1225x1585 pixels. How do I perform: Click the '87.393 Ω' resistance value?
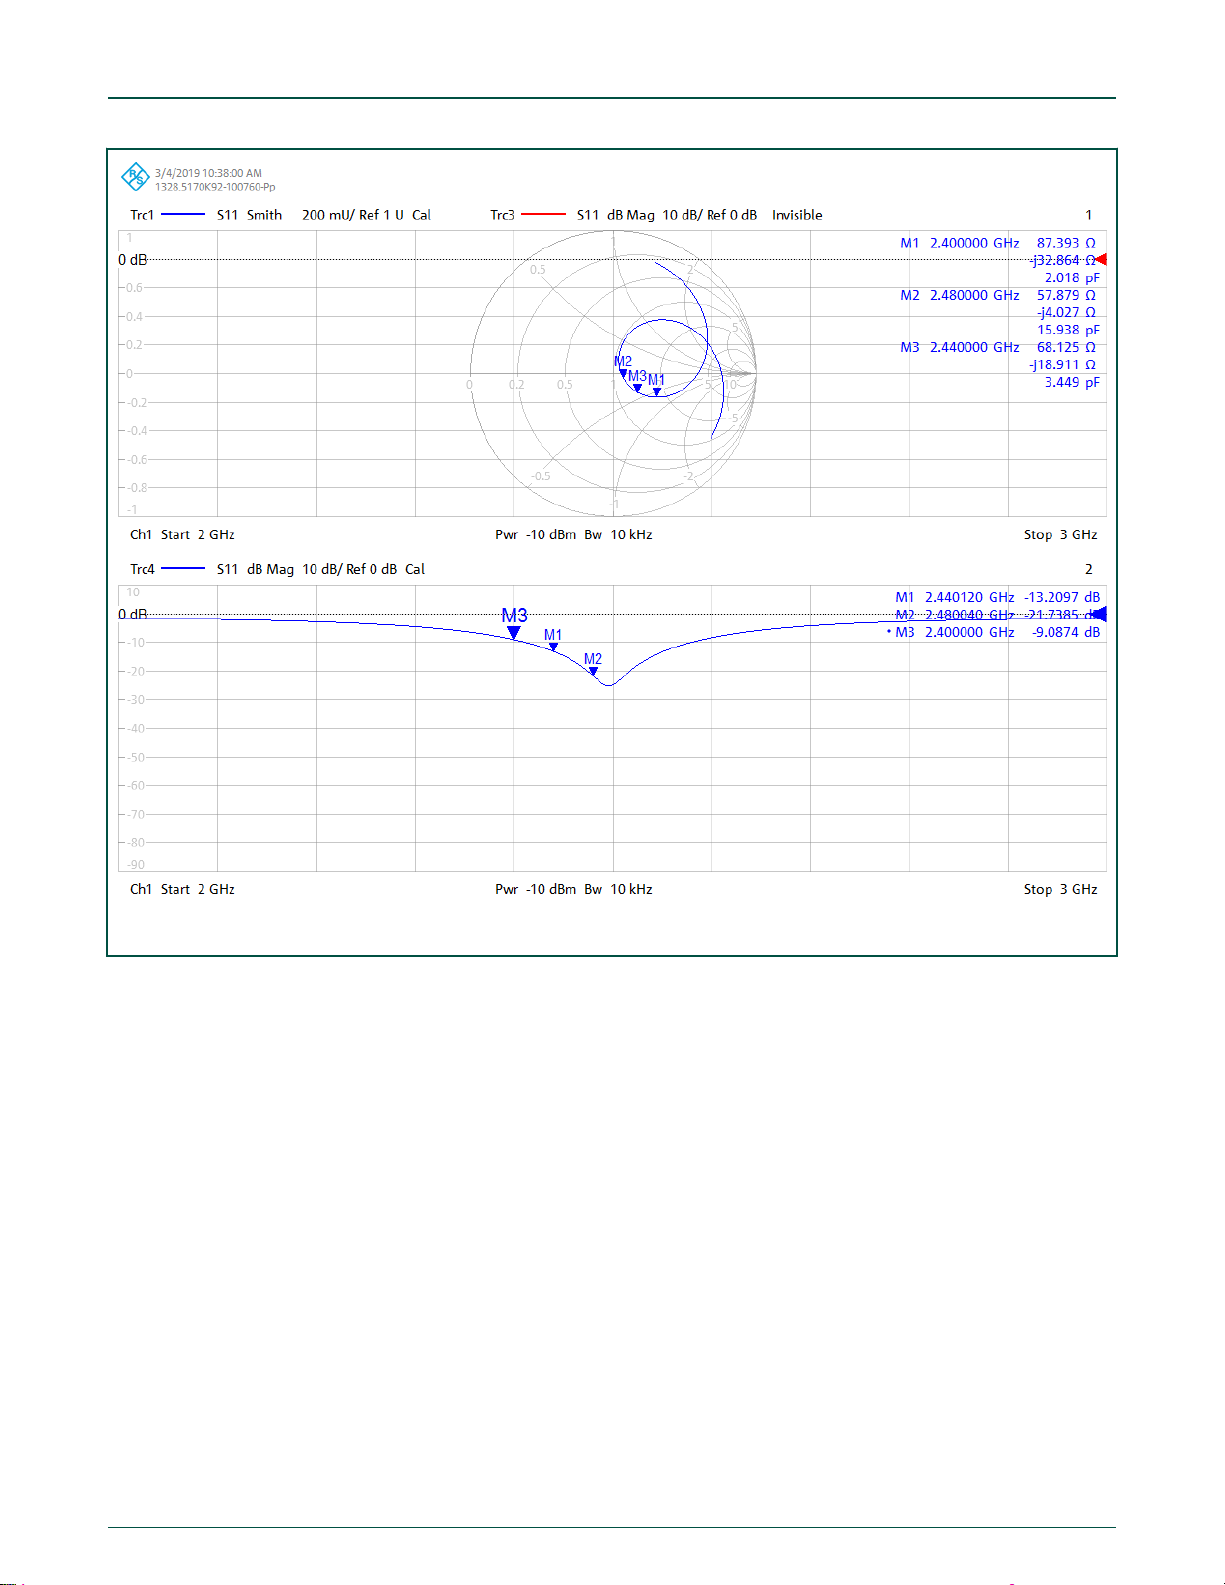coord(1066,243)
